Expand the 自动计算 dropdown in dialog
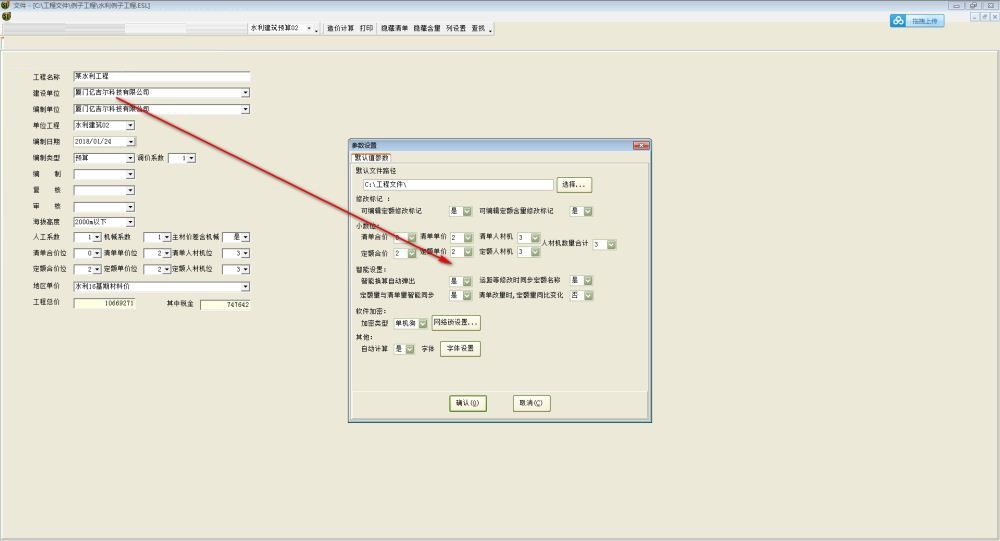This screenshot has height=541, width=1000. tap(409, 349)
